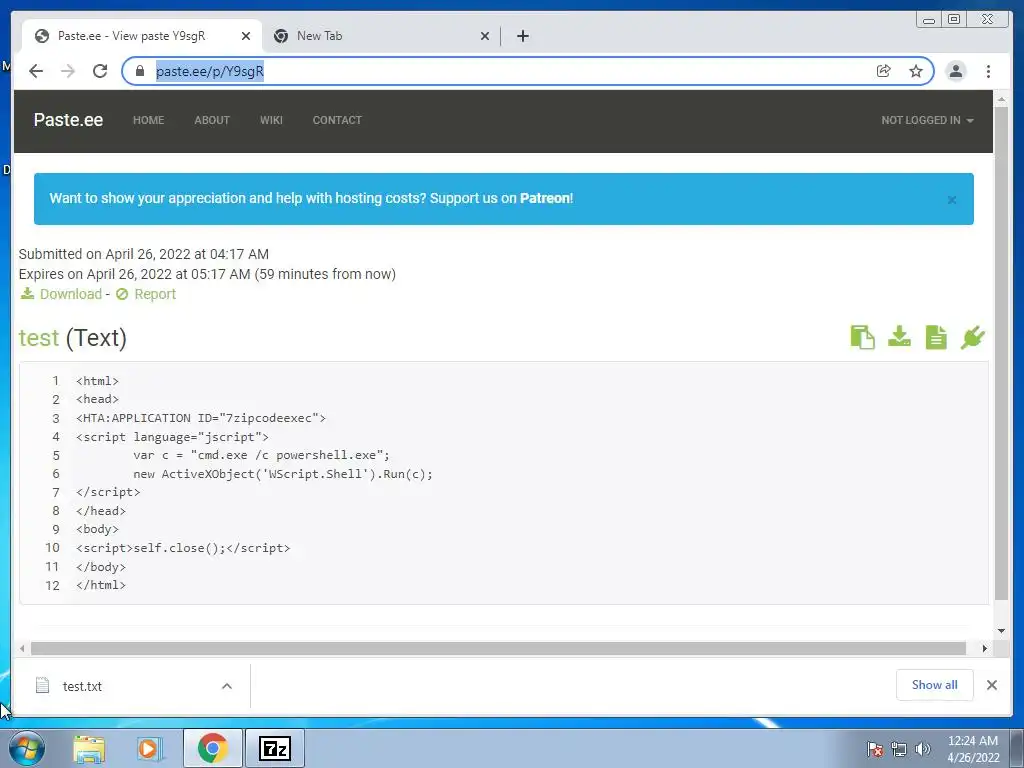Click the Action Center flag tray icon
The width and height of the screenshot is (1024, 768).
pos(874,749)
